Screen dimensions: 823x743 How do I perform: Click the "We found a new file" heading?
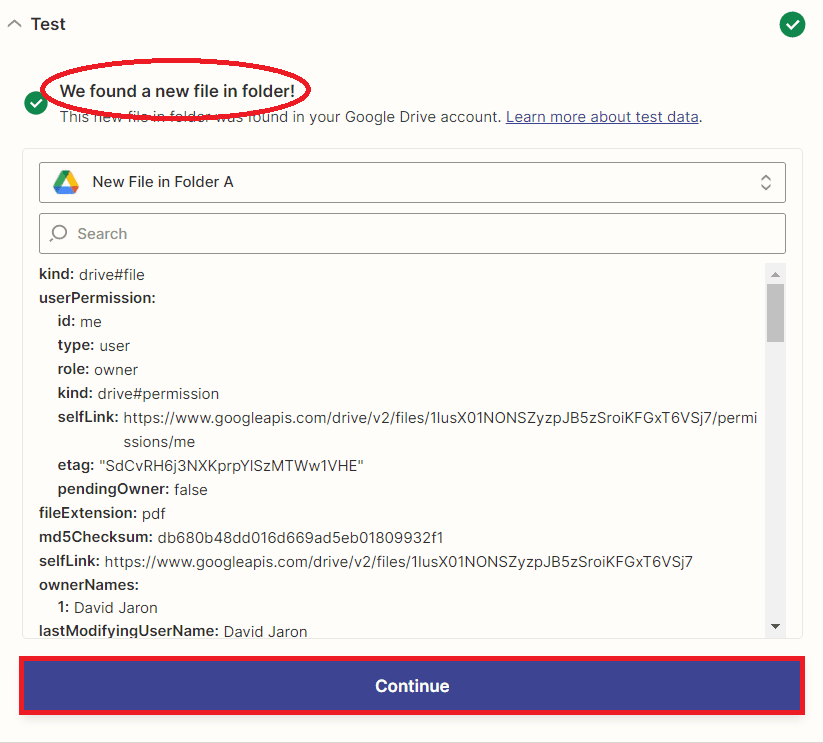point(177,91)
